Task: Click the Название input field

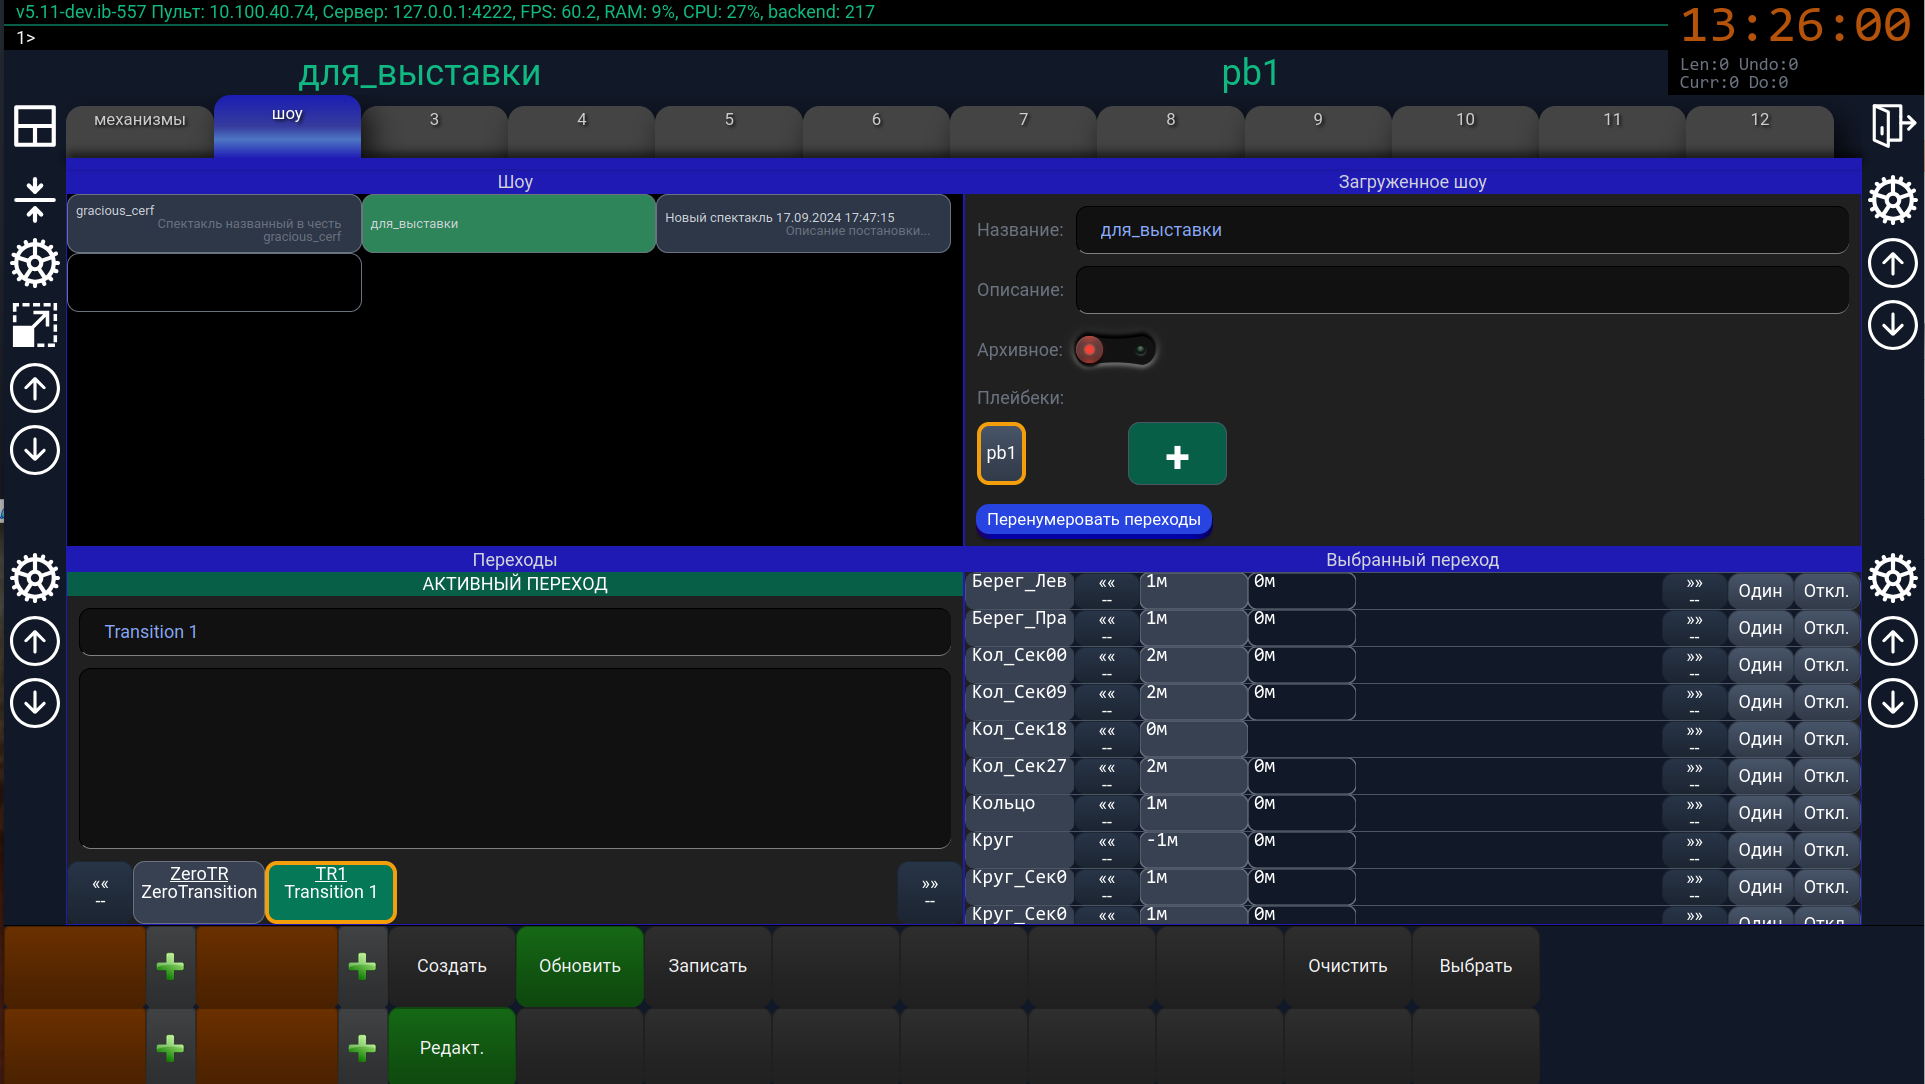Action: coord(1461,230)
